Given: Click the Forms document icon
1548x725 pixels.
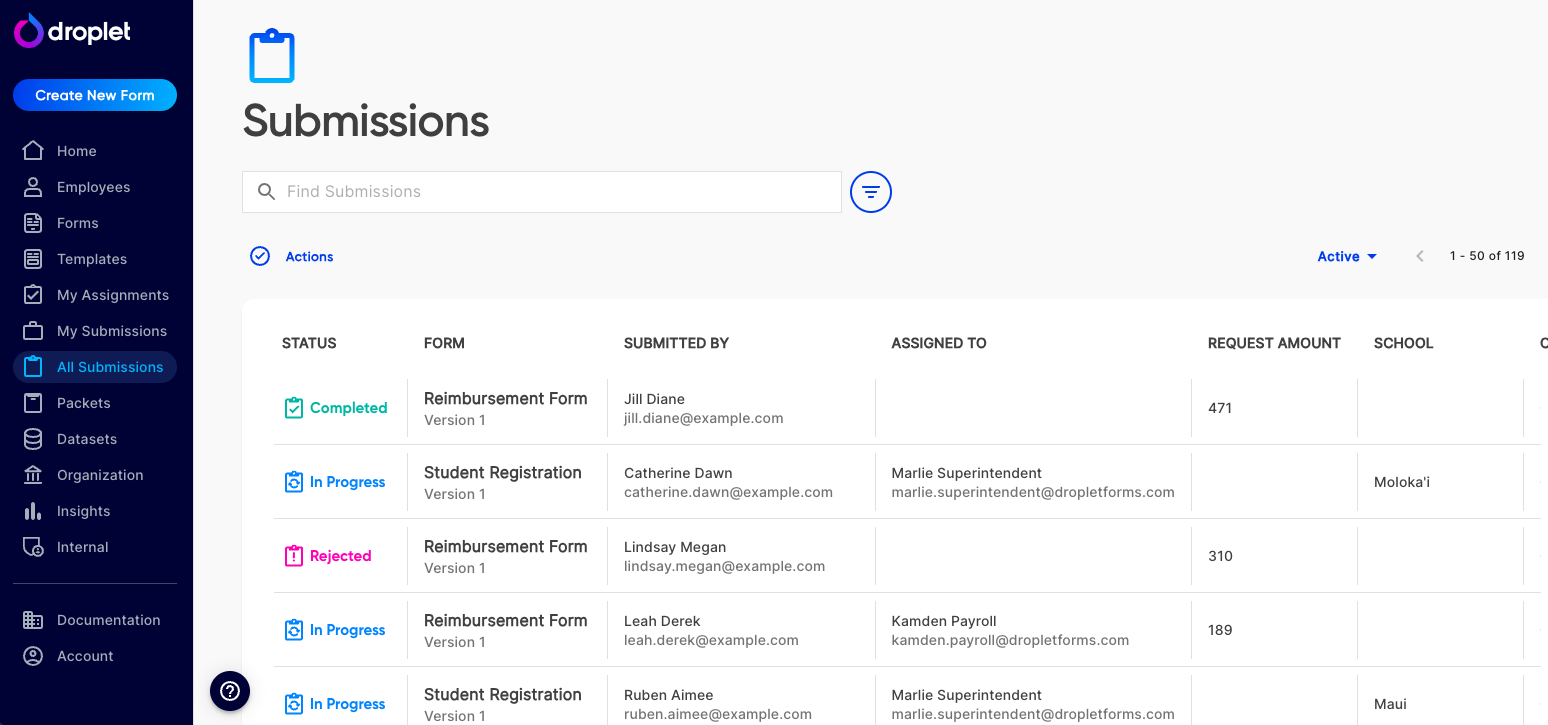Looking at the screenshot, I should pos(33,223).
